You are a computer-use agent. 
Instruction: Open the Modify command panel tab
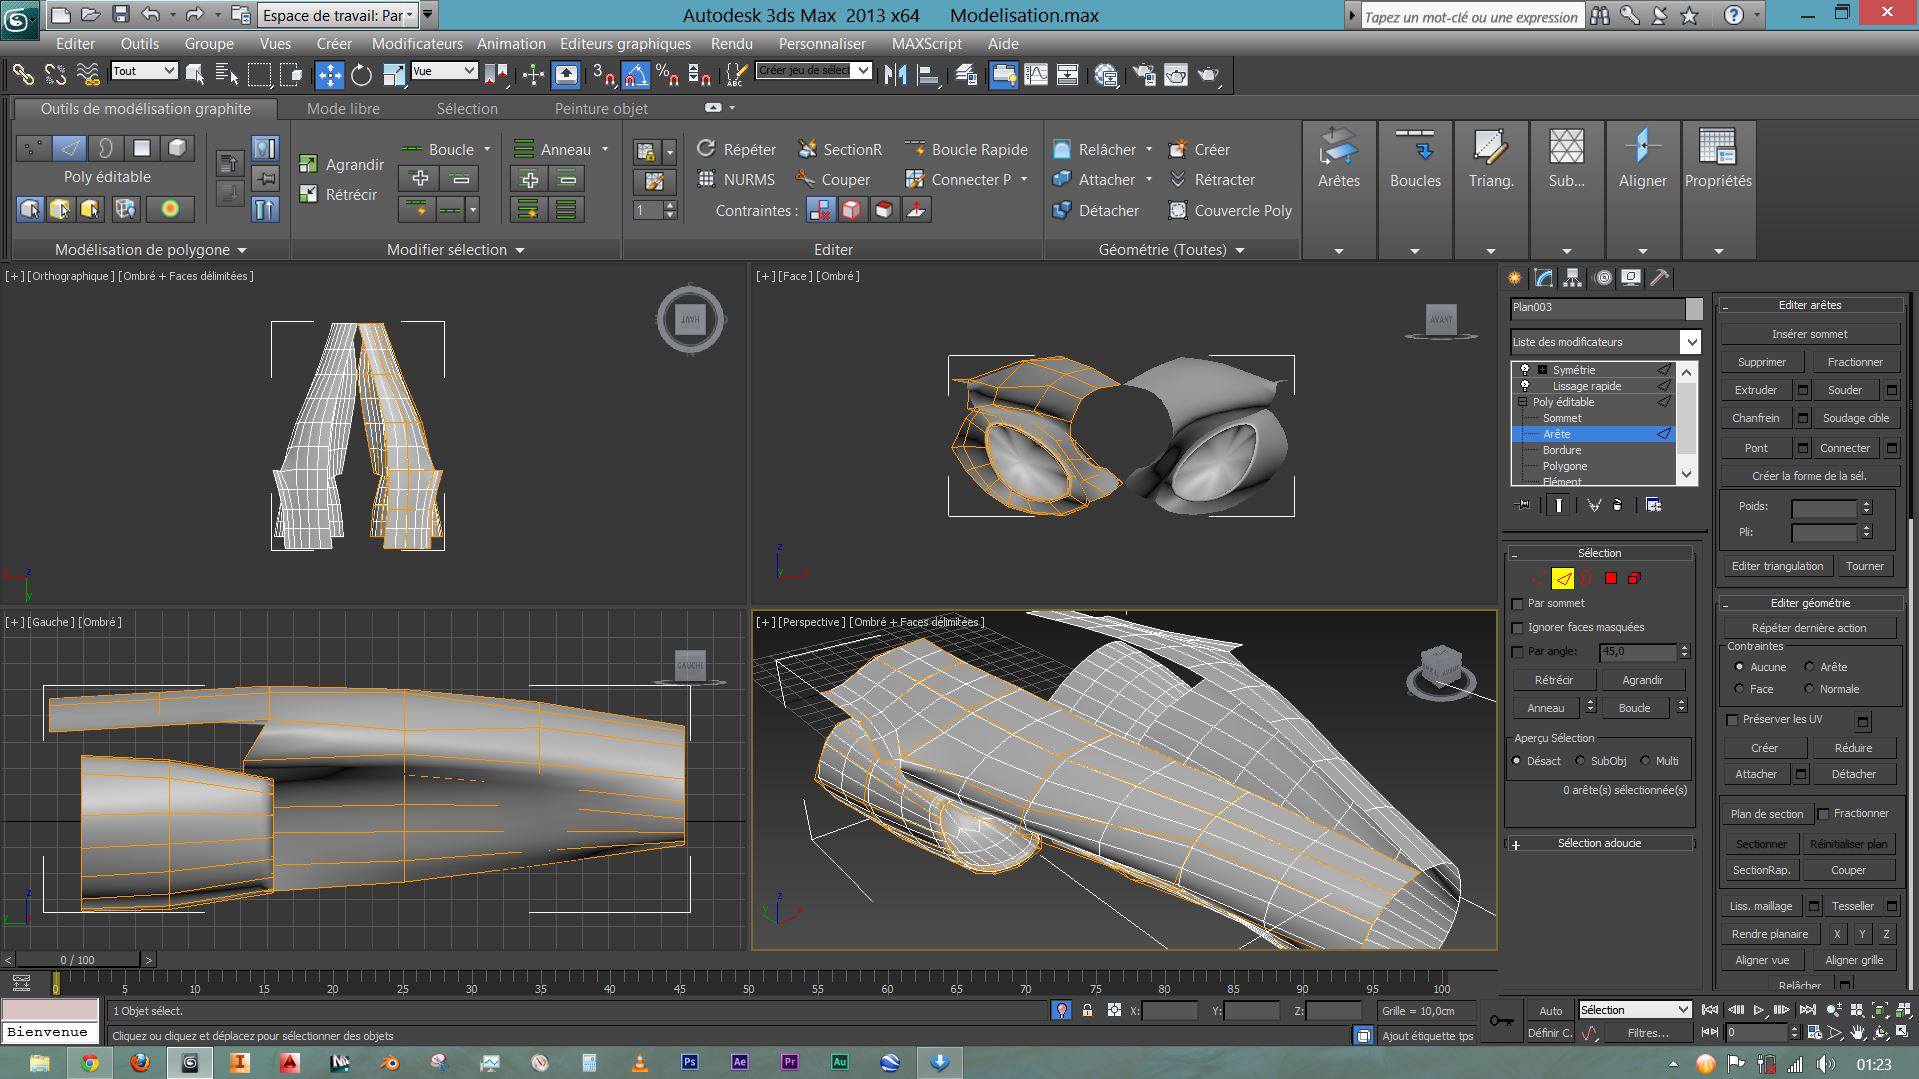(x=1544, y=278)
